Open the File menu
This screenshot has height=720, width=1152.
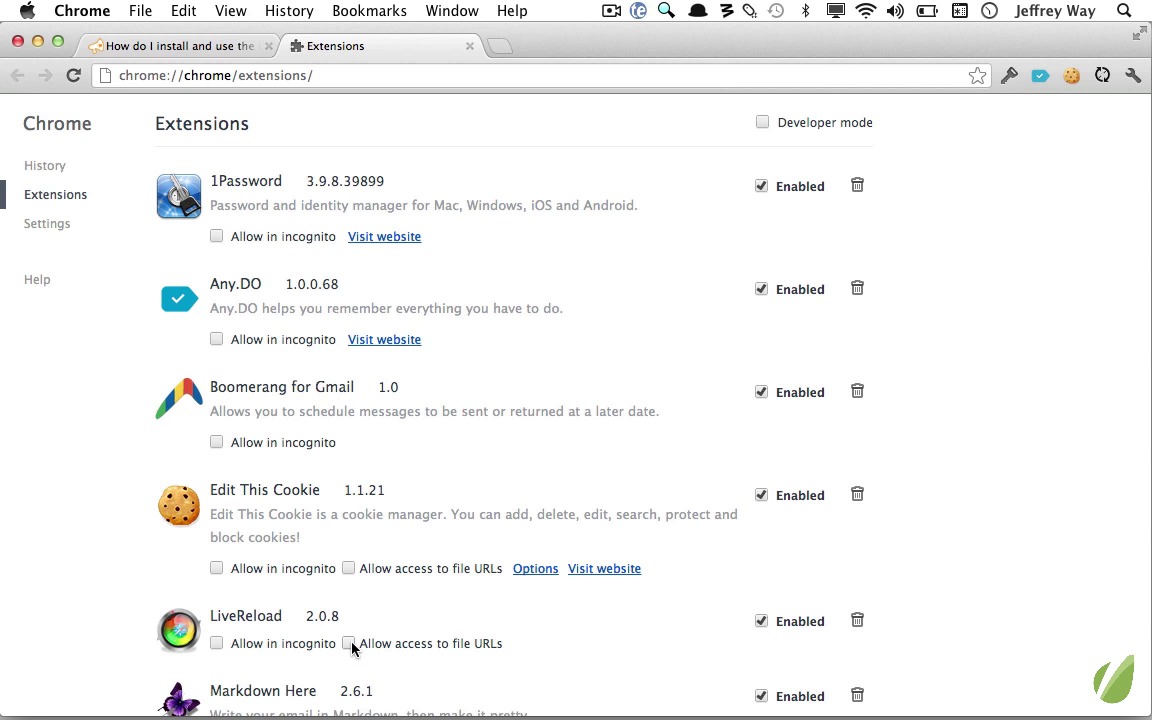click(x=140, y=10)
